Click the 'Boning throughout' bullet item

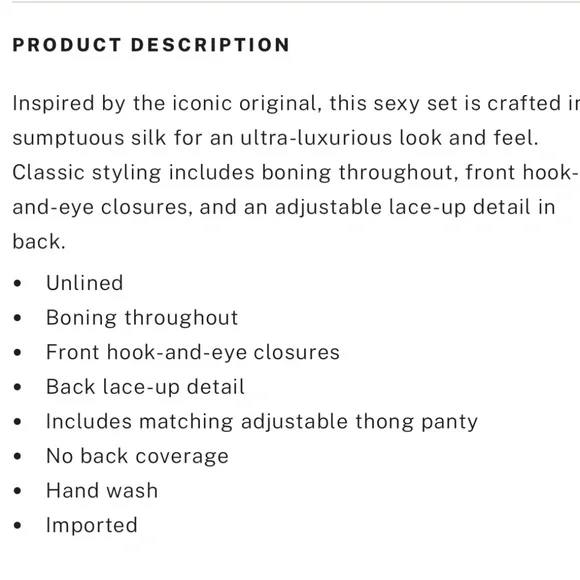(x=142, y=318)
